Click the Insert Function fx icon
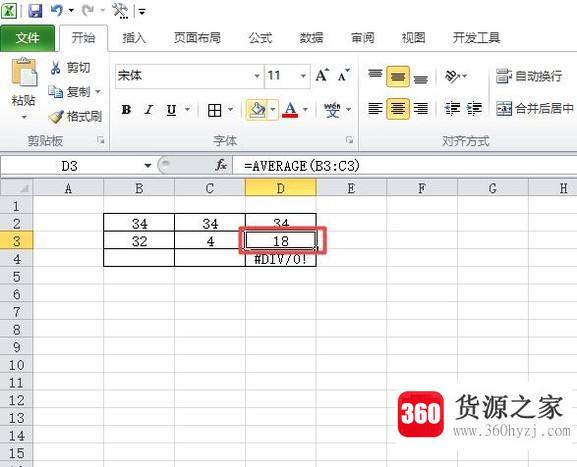 pos(221,166)
